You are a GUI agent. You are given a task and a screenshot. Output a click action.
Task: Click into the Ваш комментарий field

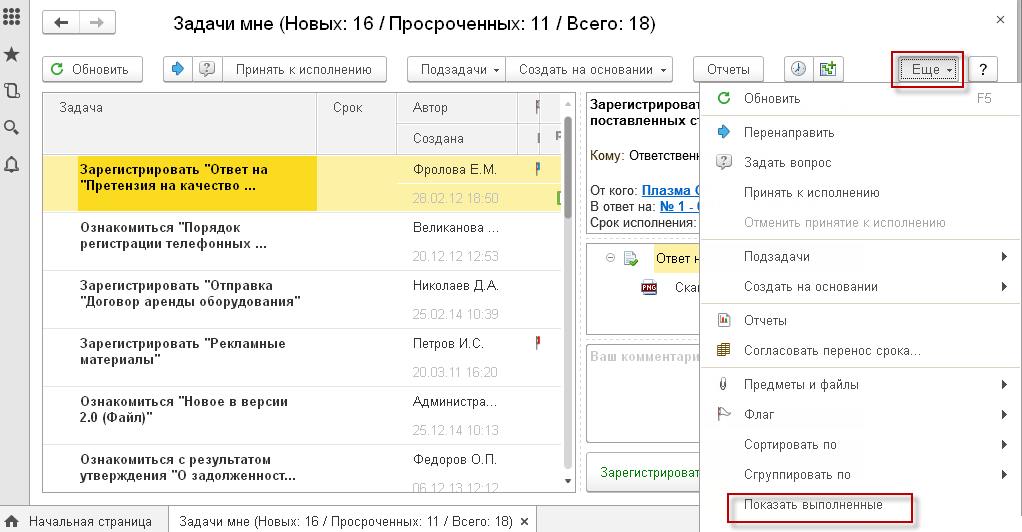640,390
